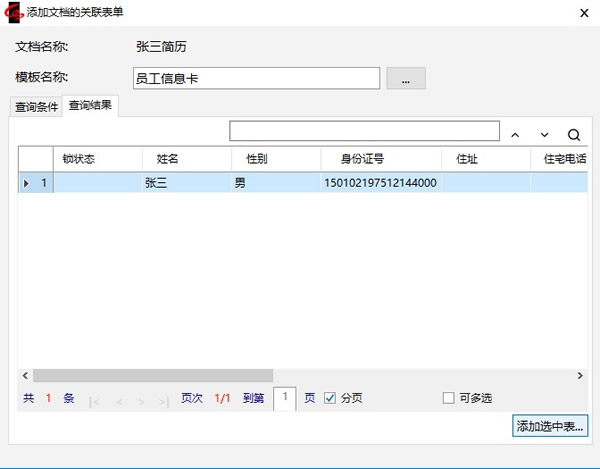Go to first page navigation icon
Viewport: 600px width, 469px height.
(x=95, y=400)
